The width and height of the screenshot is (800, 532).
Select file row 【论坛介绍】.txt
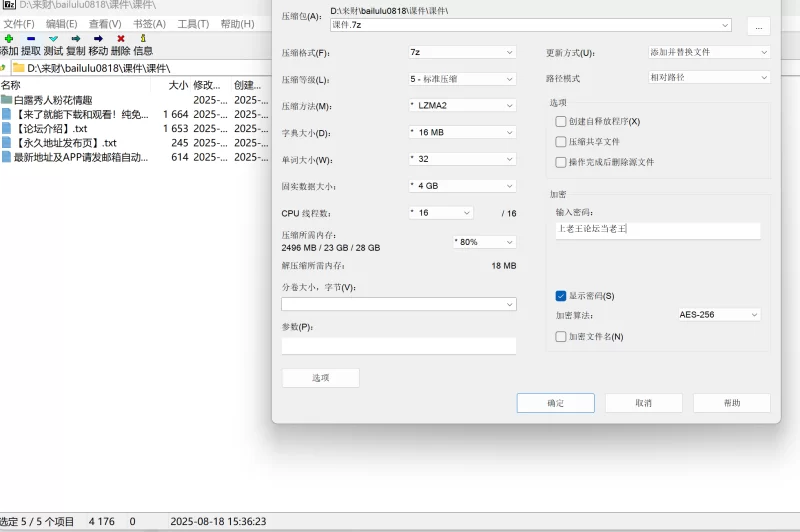point(135,129)
